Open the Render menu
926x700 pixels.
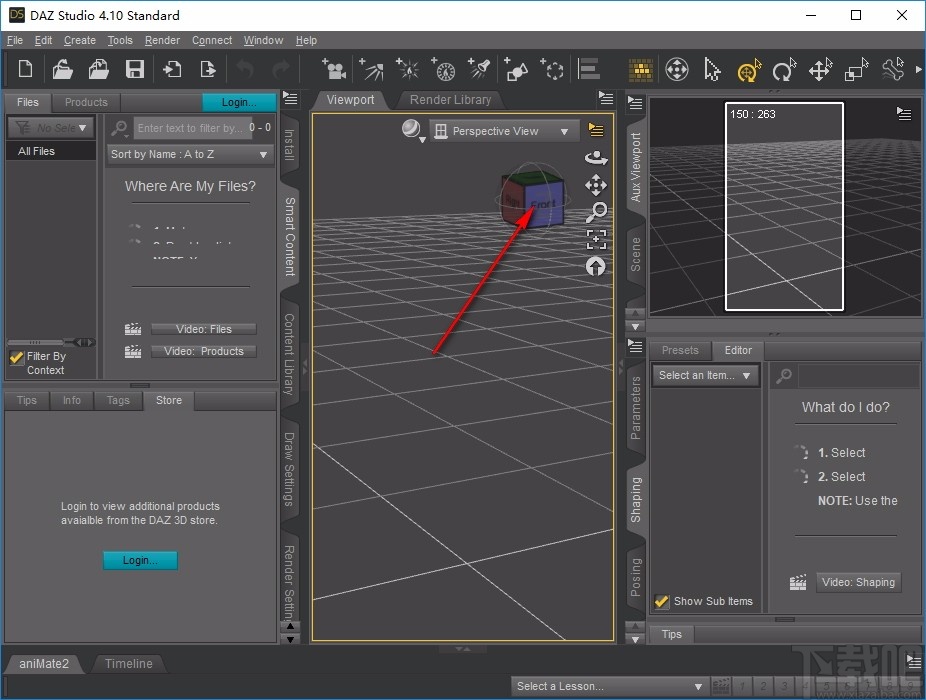(x=162, y=40)
